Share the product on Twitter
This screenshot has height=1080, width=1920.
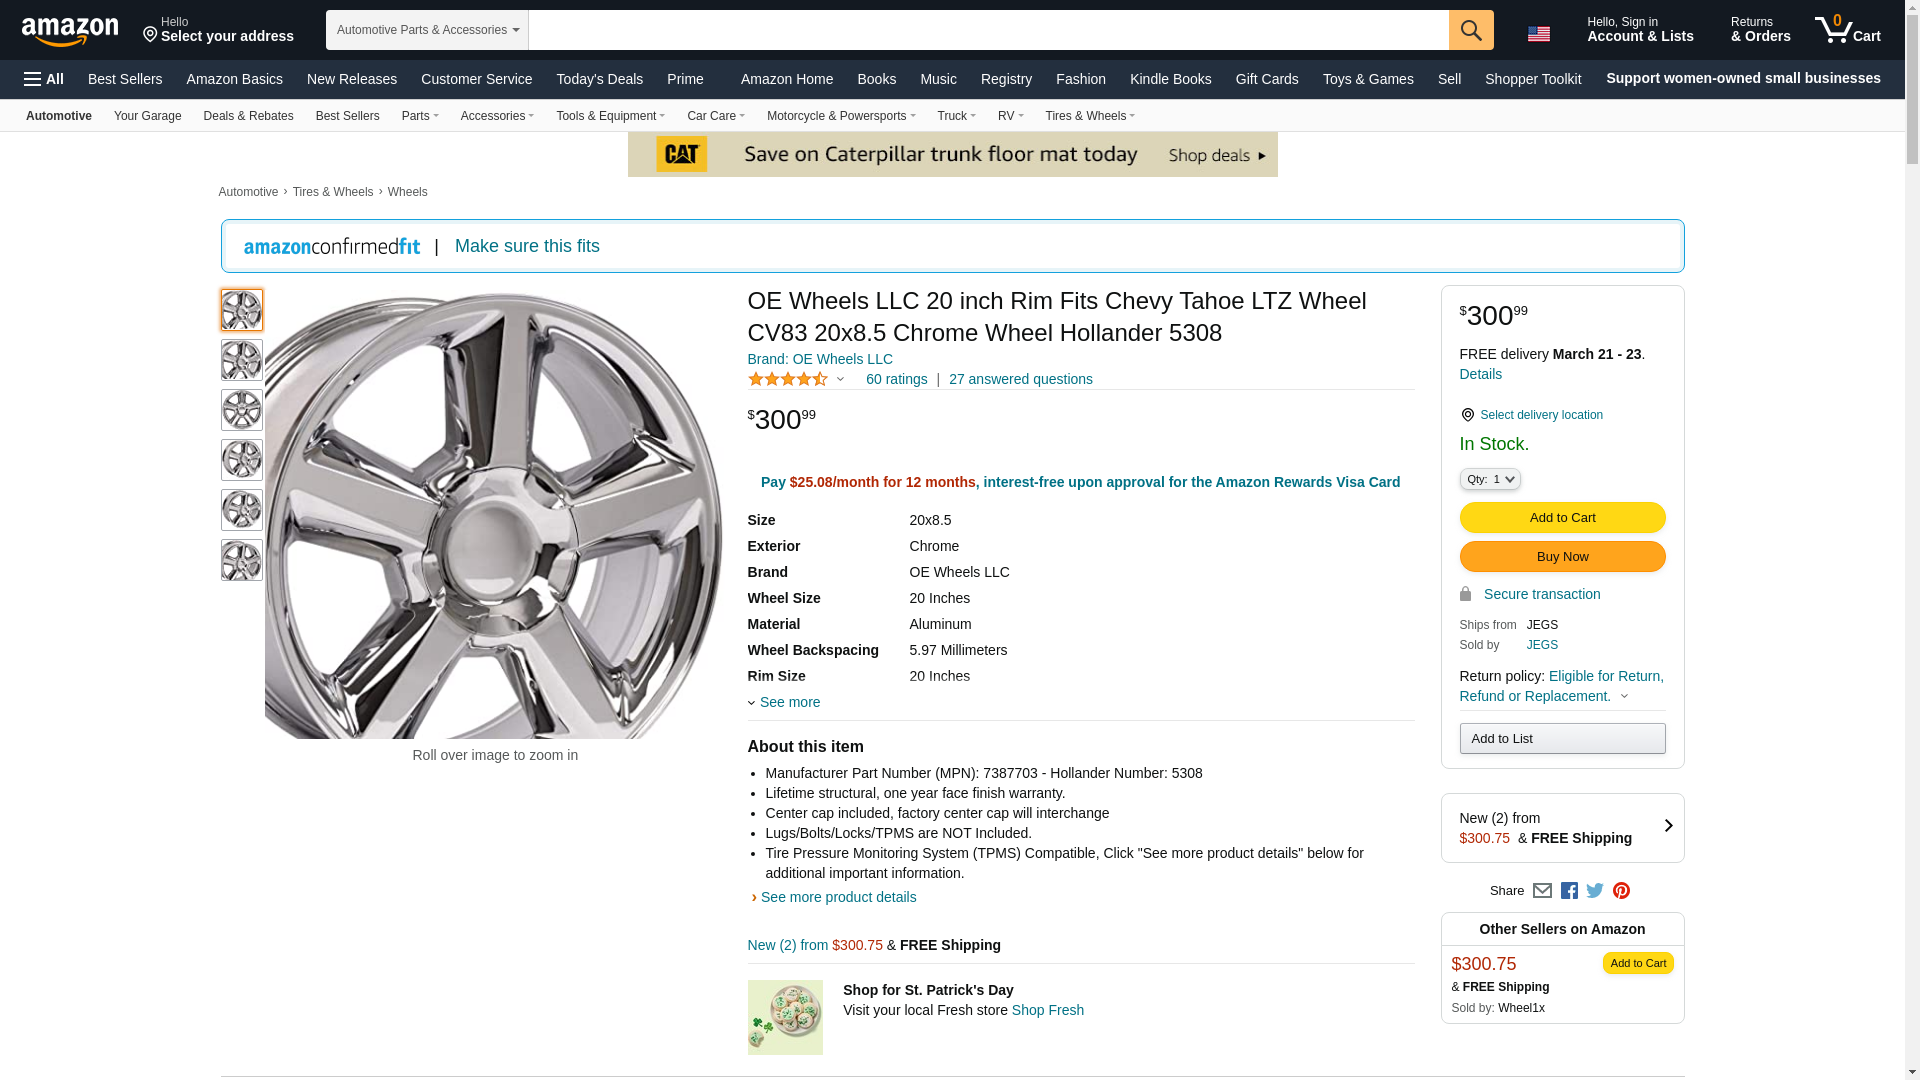pyautogui.click(x=1595, y=891)
